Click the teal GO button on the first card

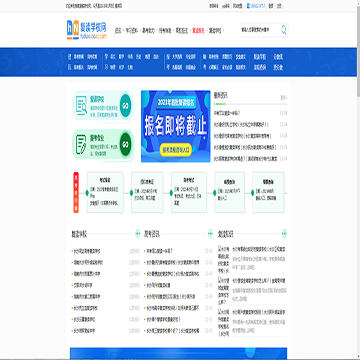(x=125, y=105)
